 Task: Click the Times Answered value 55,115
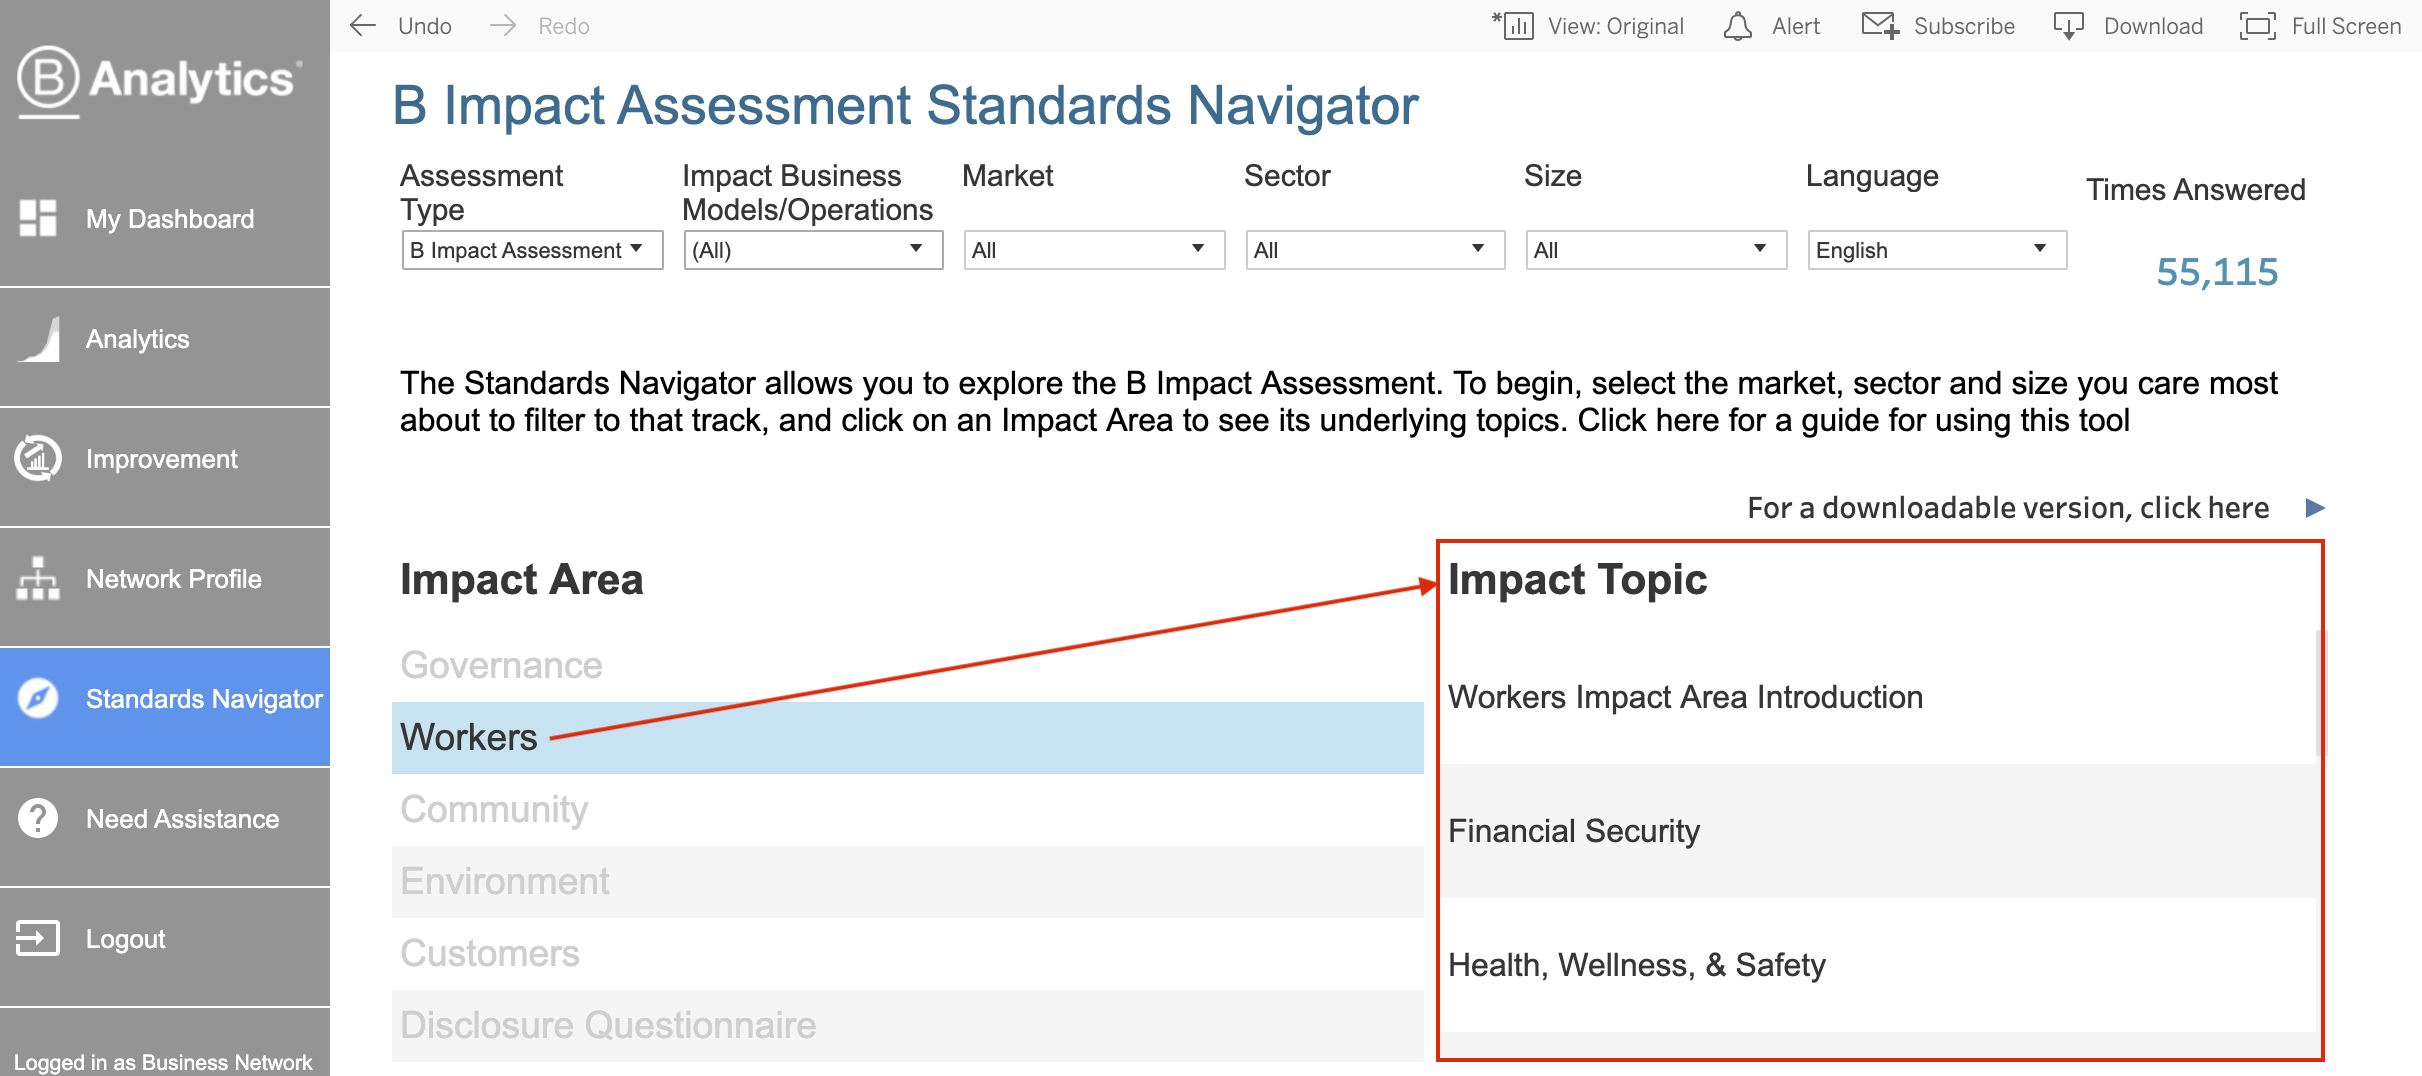point(2217,272)
